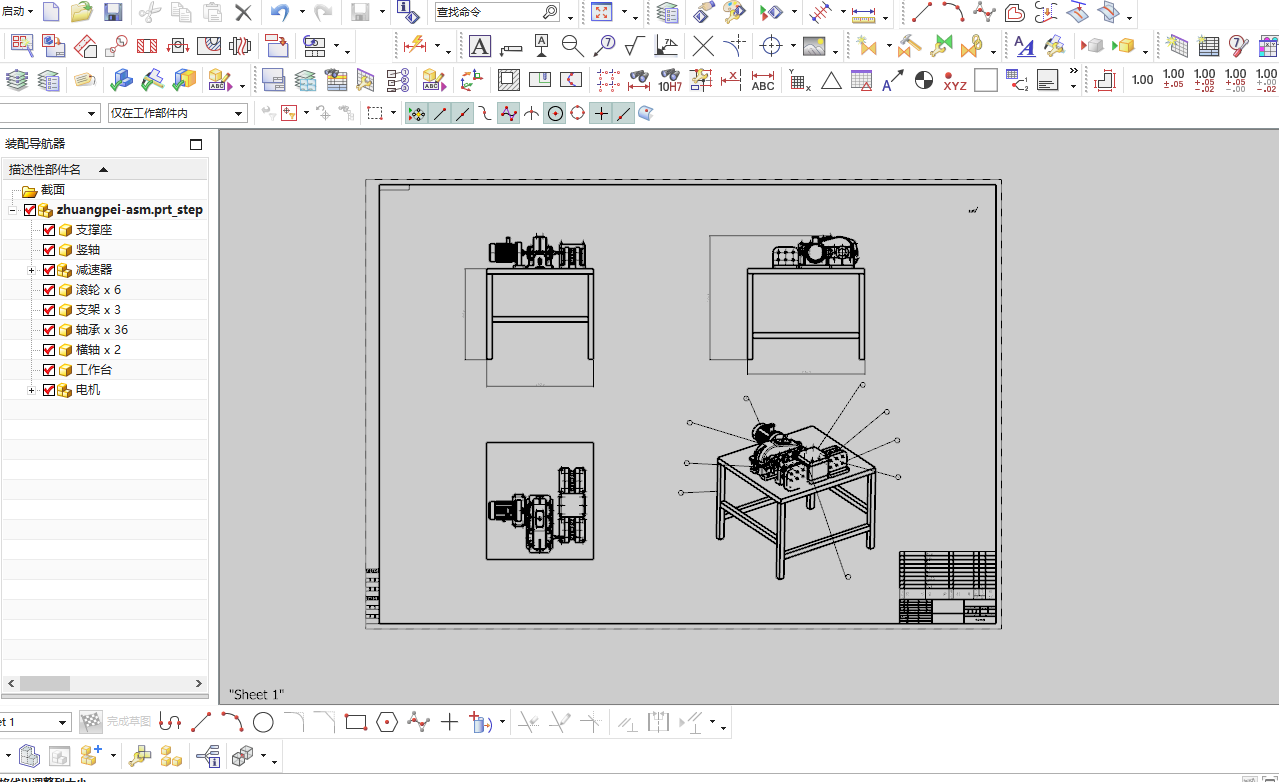
Task: Select the Rectangle sketch tool
Action: point(356,722)
